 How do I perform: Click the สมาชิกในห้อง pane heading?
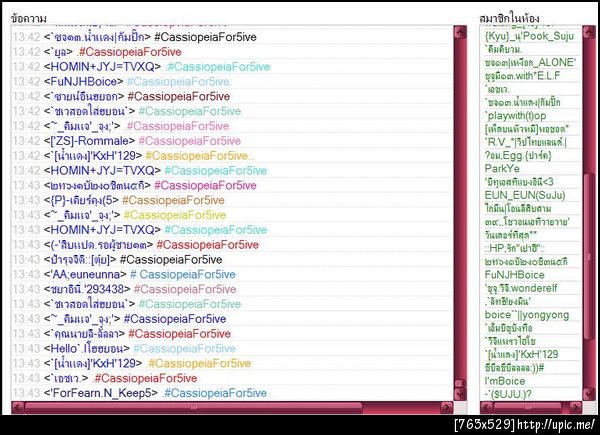coord(509,18)
